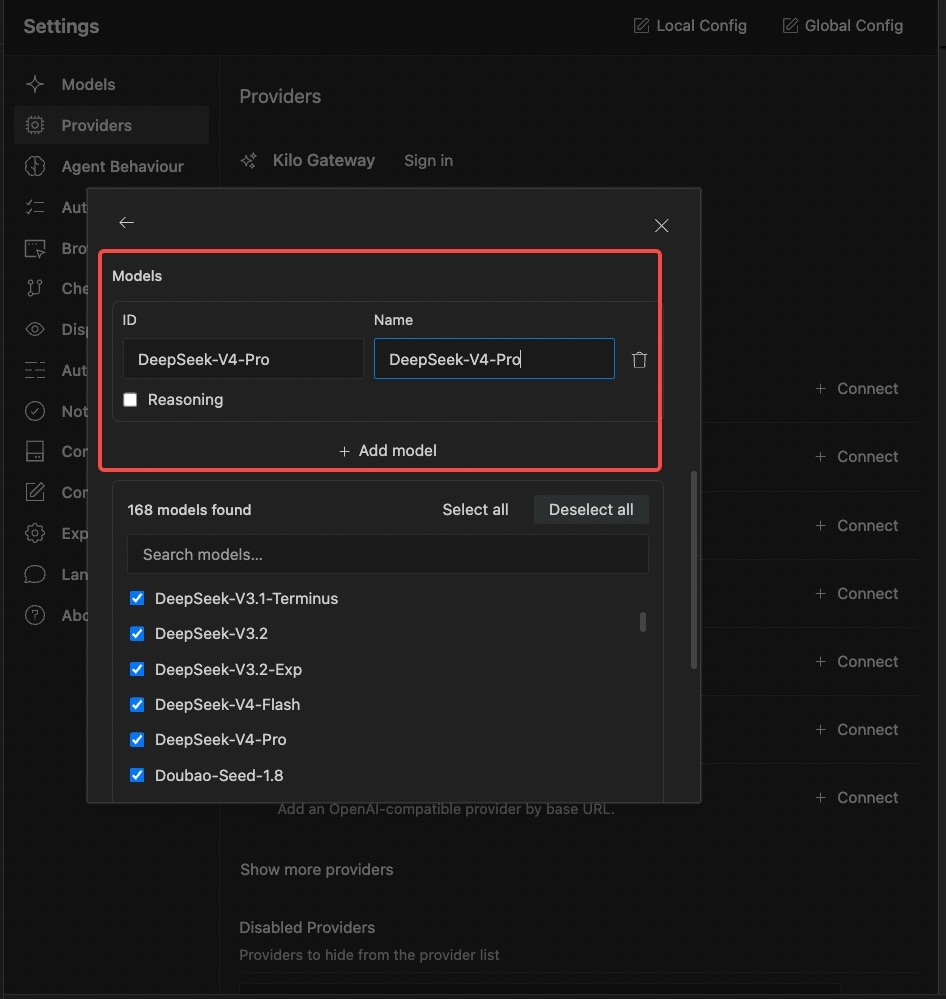The width and height of the screenshot is (946, 999).
Task: Click the pencil-square icon in sidebar
Action: pos(35,492)
